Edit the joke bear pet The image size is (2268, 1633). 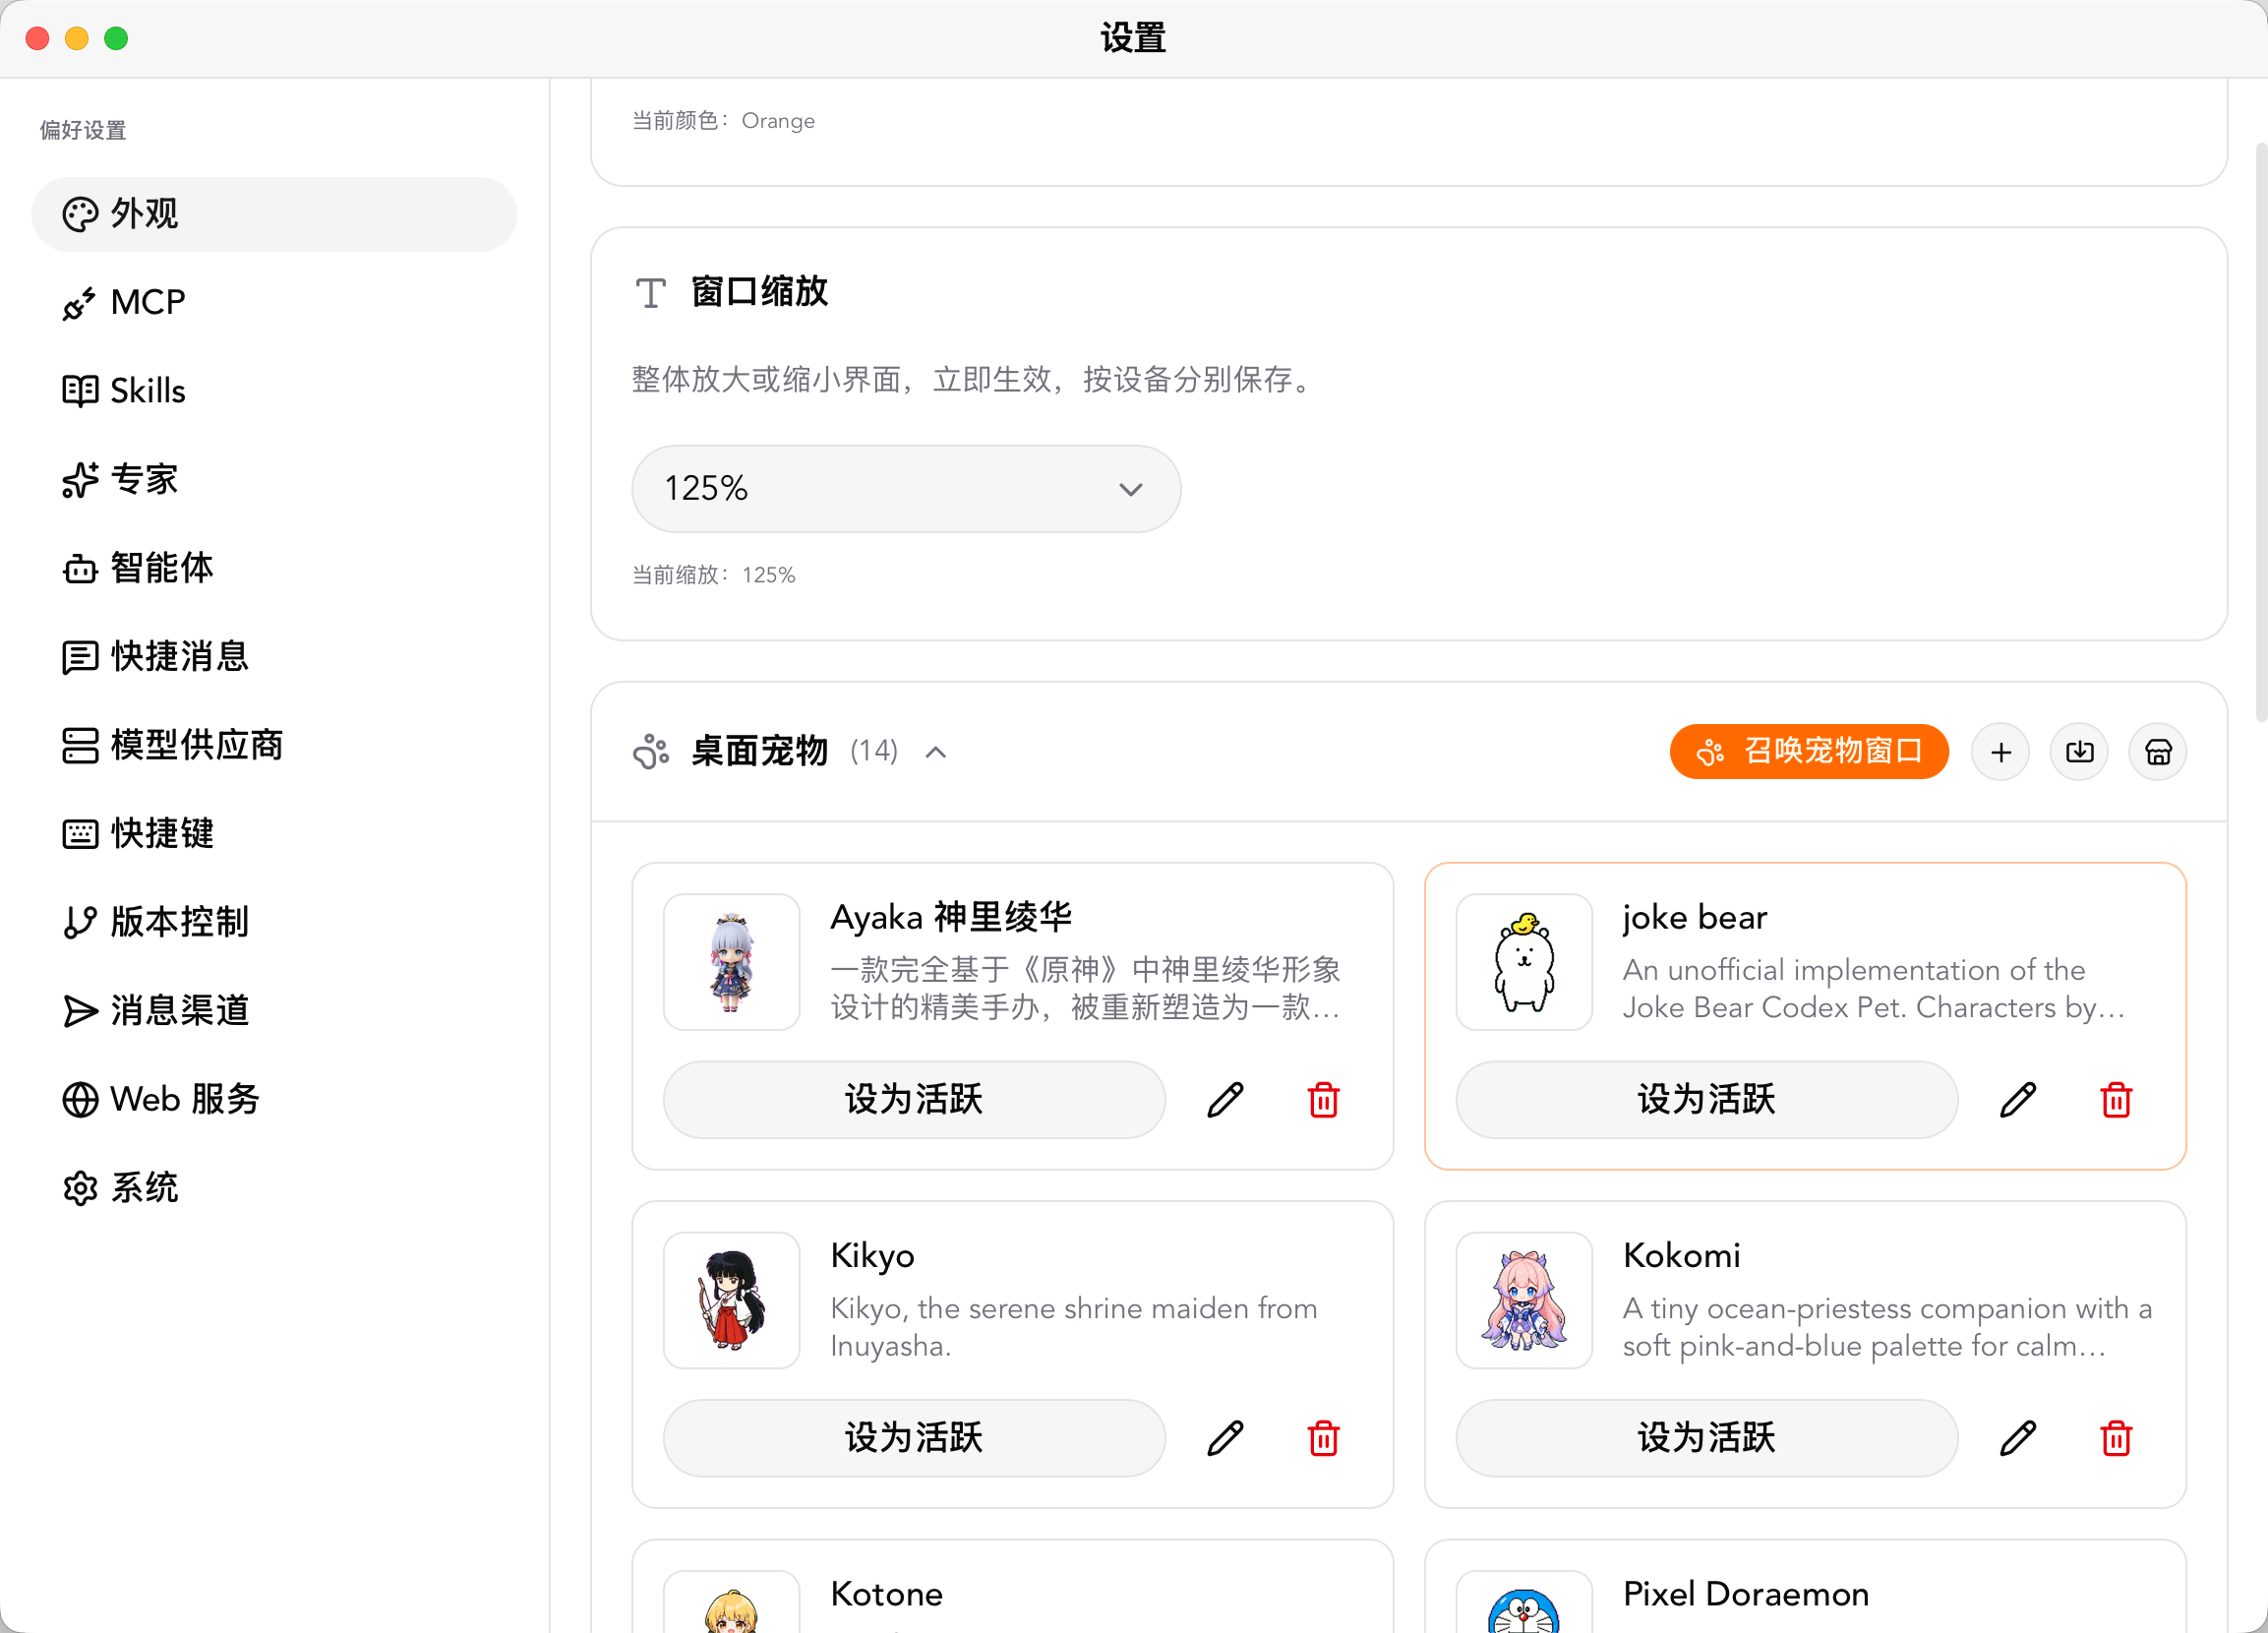pyautogui.click(x=2018, y=1100)
